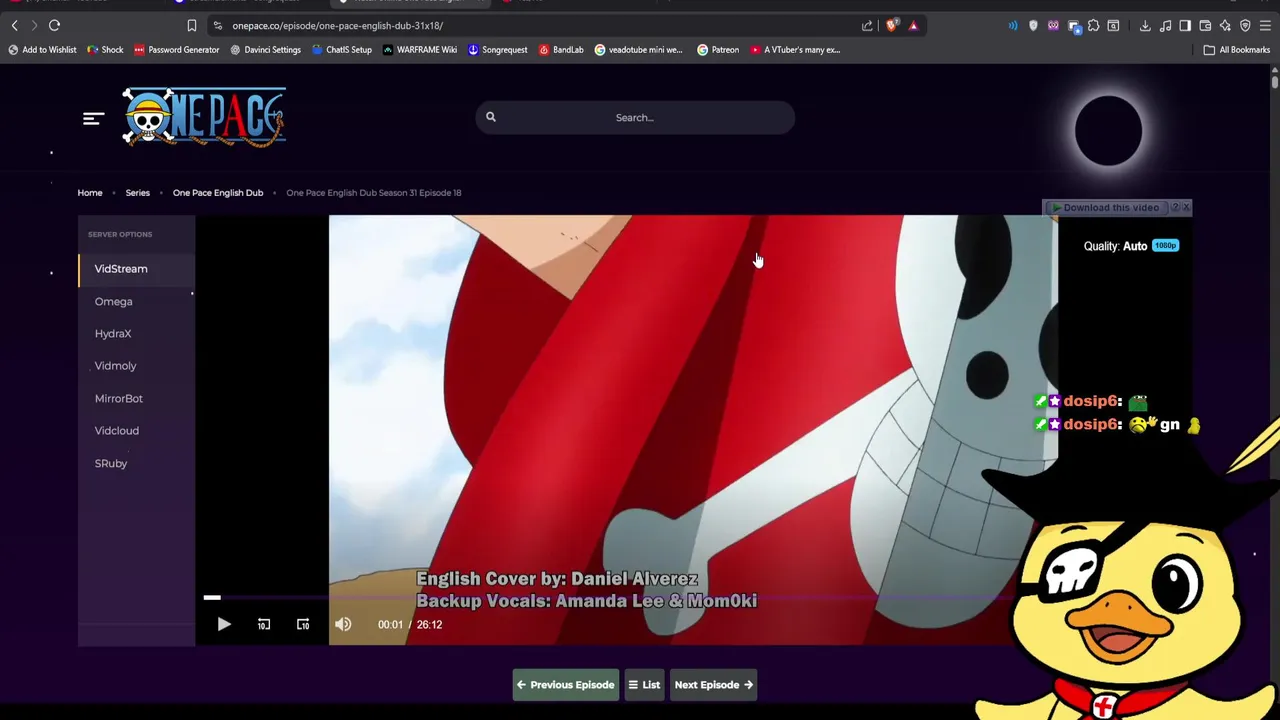Open Brave Rewards triangle icon
The height and width of the screenshot is (720, 1280).
point(913,25)
